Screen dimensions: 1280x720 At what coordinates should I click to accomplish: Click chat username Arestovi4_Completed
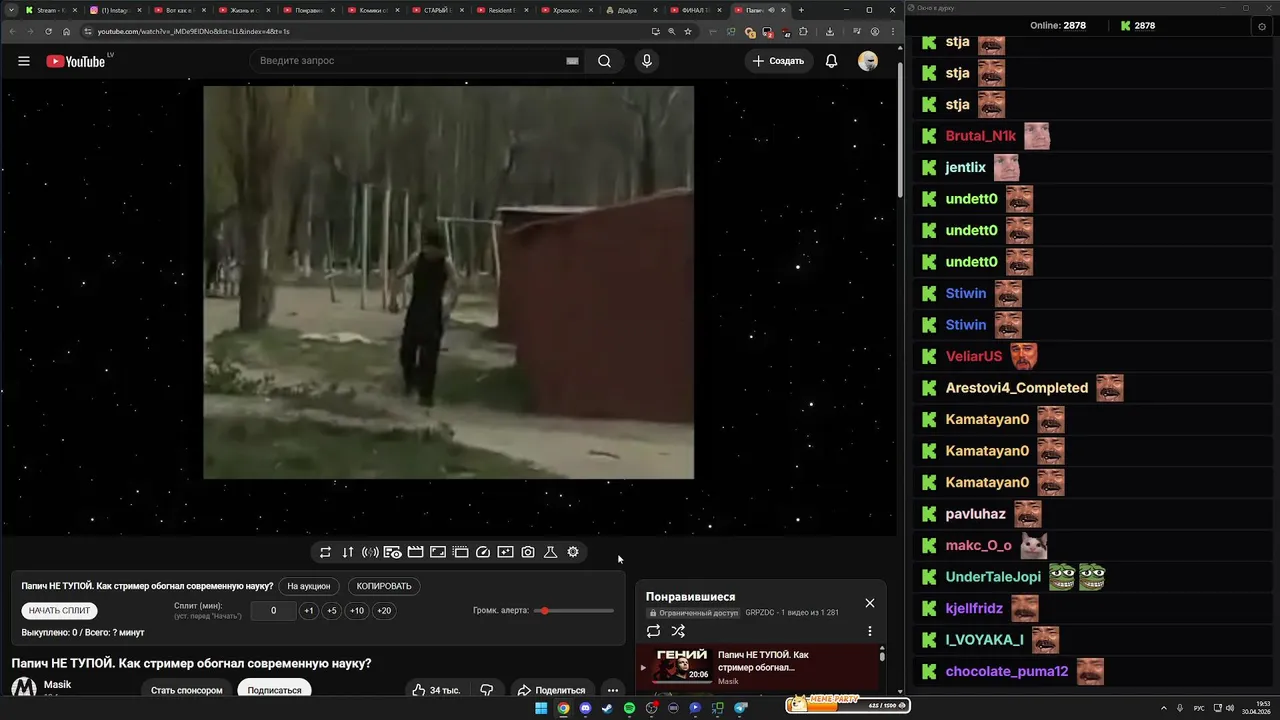pos(1017,388)
